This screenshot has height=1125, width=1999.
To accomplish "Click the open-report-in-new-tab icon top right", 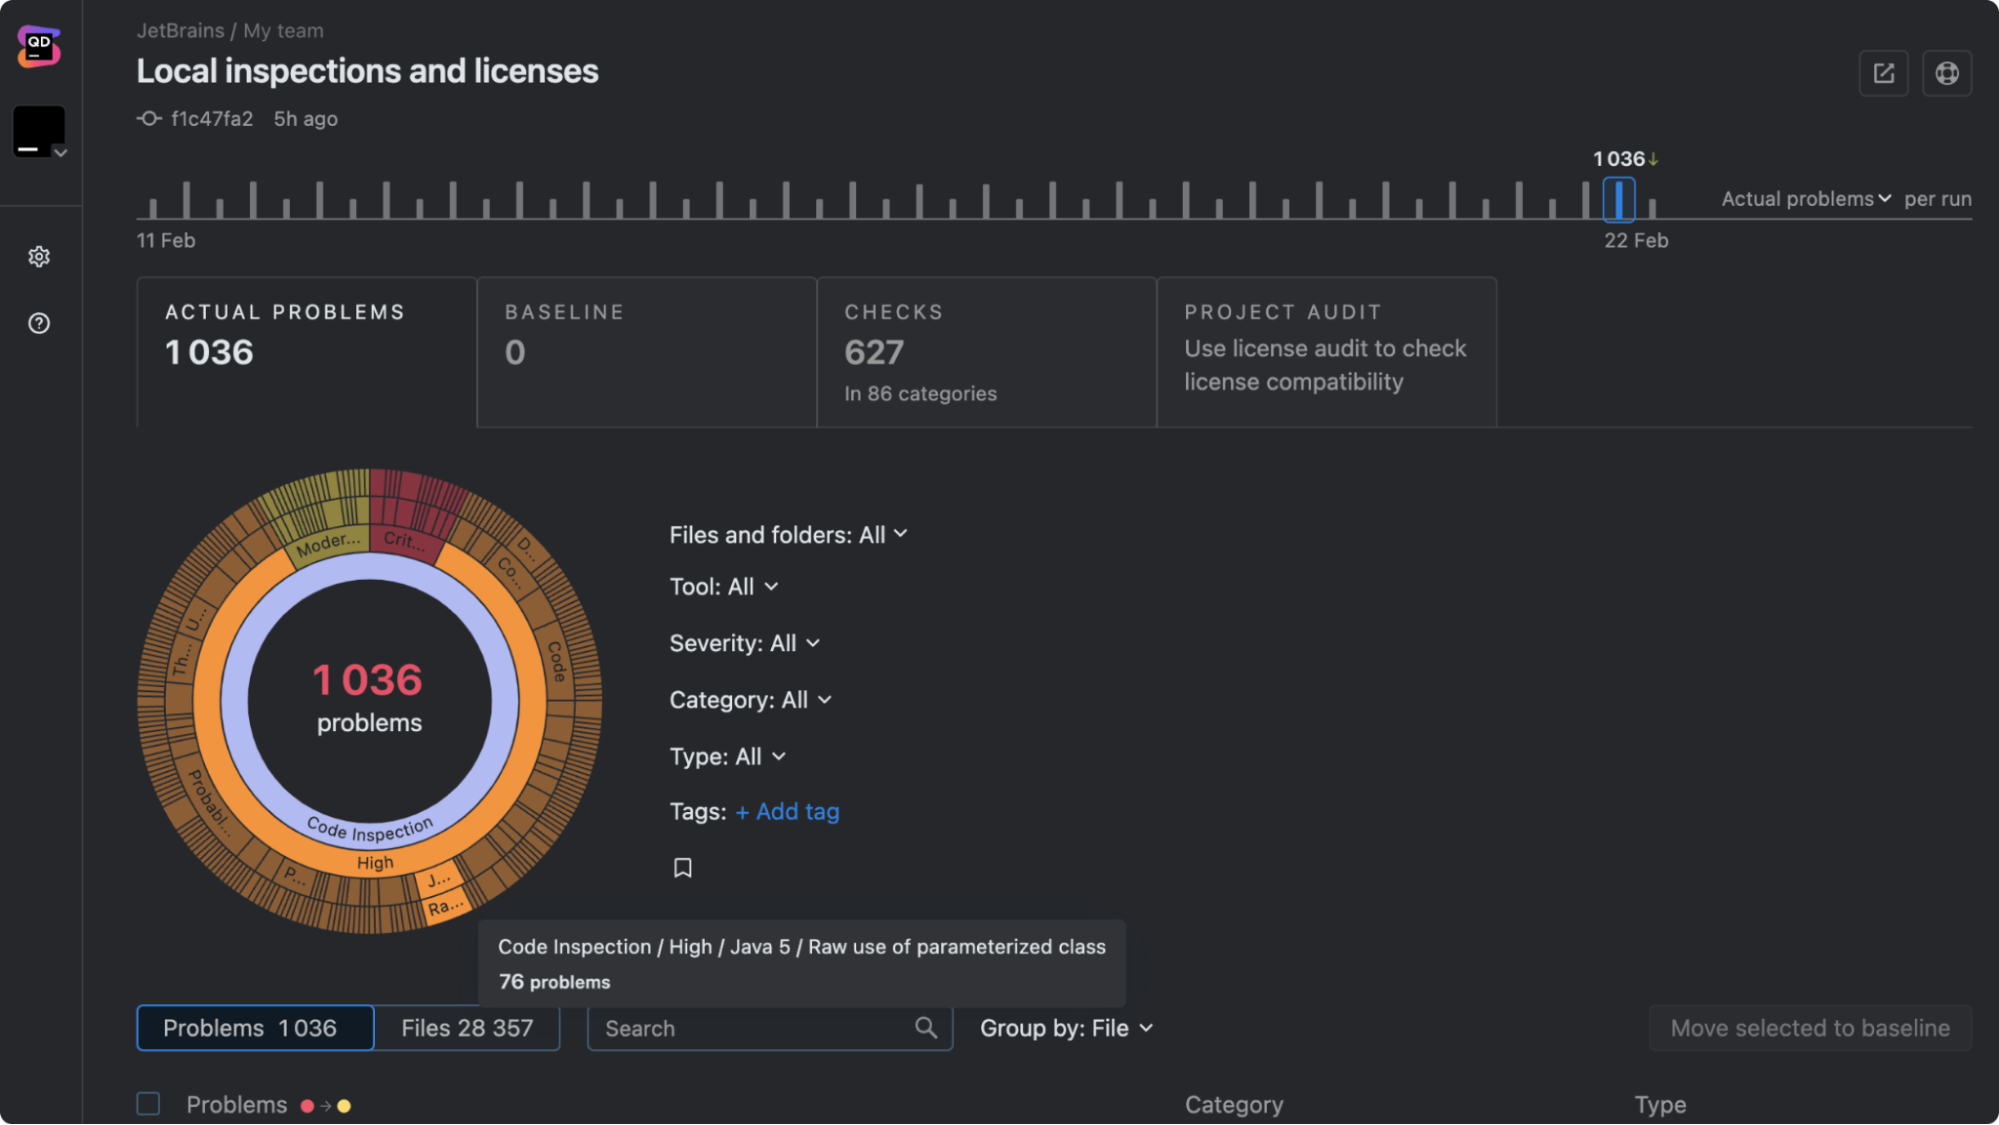I will [x=1884, y=72].
